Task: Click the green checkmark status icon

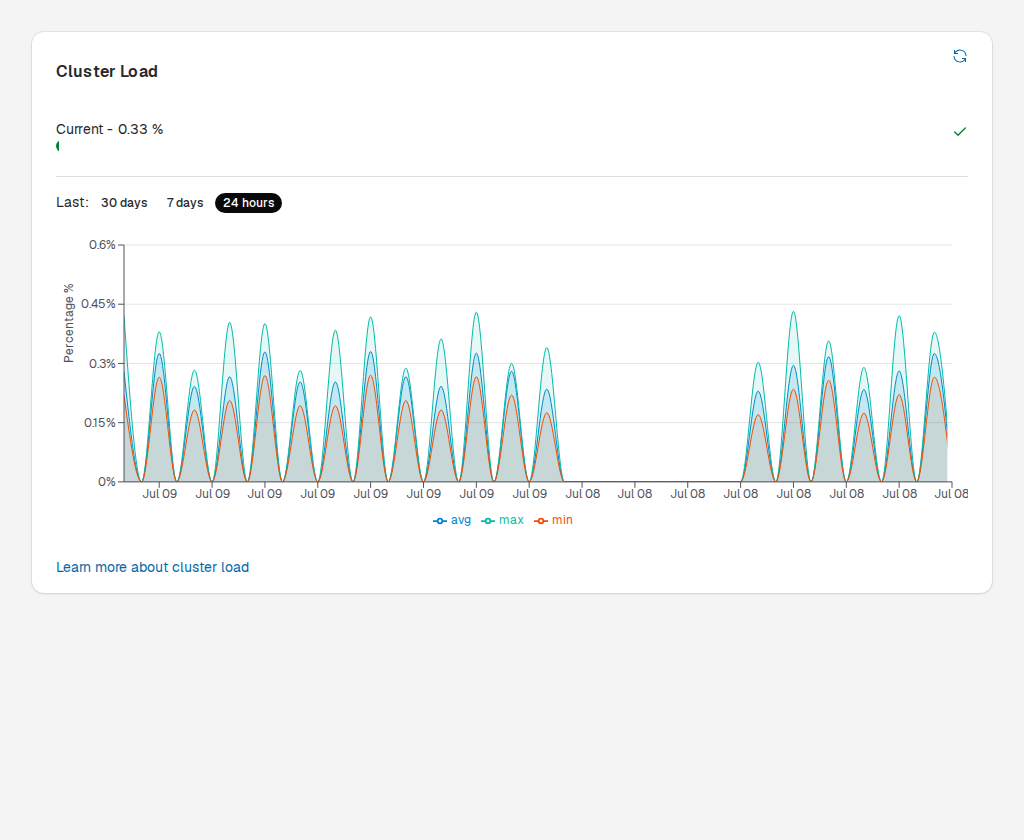Action: (x=959, y=132)
